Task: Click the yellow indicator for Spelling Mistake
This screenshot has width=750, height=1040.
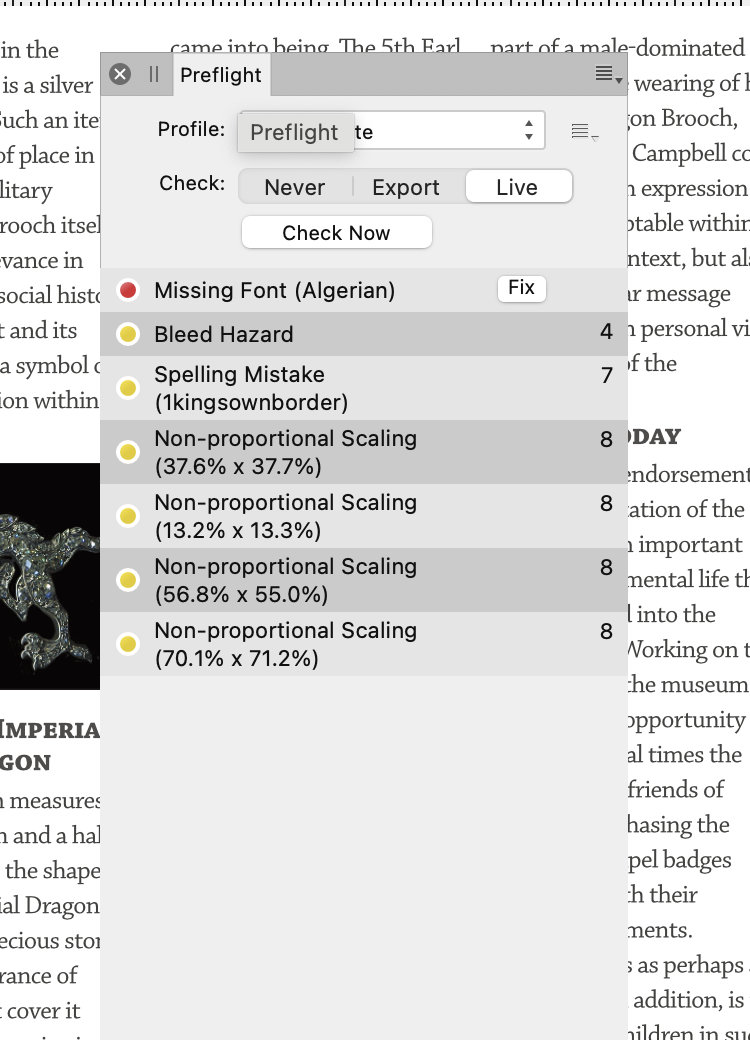Action: tap(127, 390)
